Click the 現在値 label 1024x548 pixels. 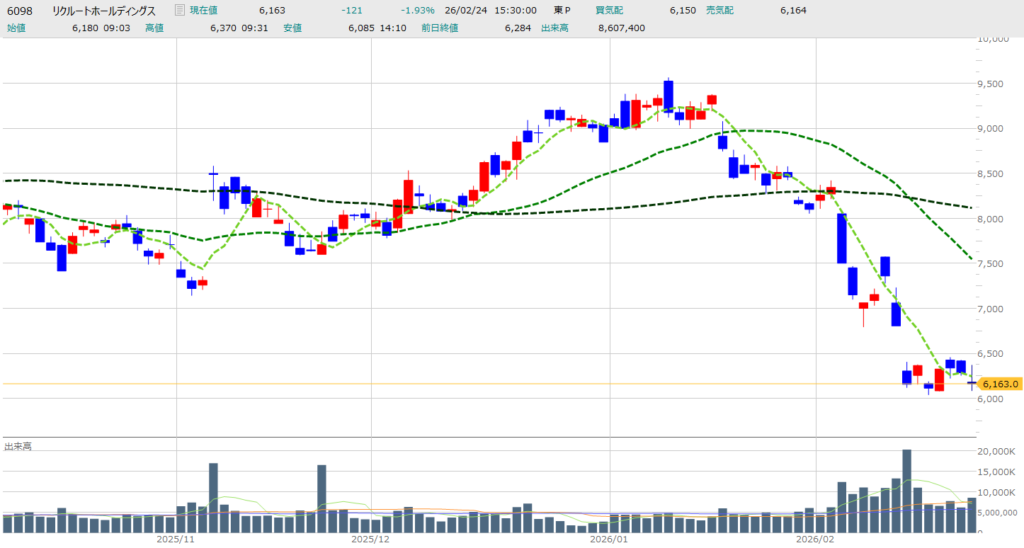205,10
